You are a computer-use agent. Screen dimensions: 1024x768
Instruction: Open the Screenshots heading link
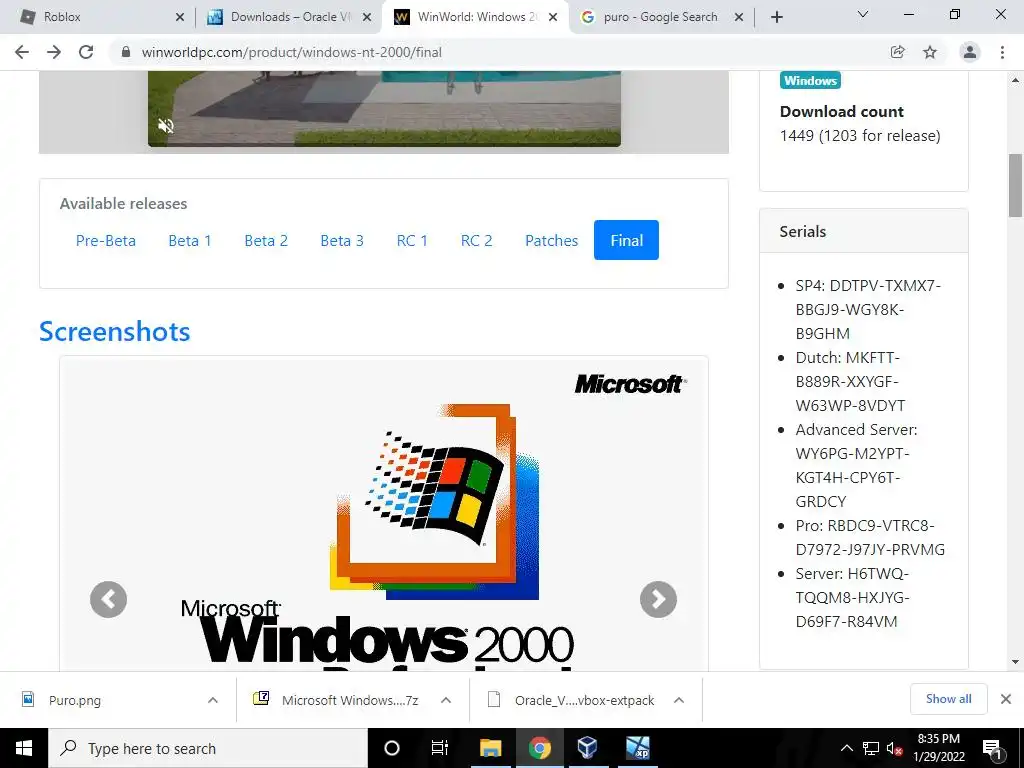(115, 332)
